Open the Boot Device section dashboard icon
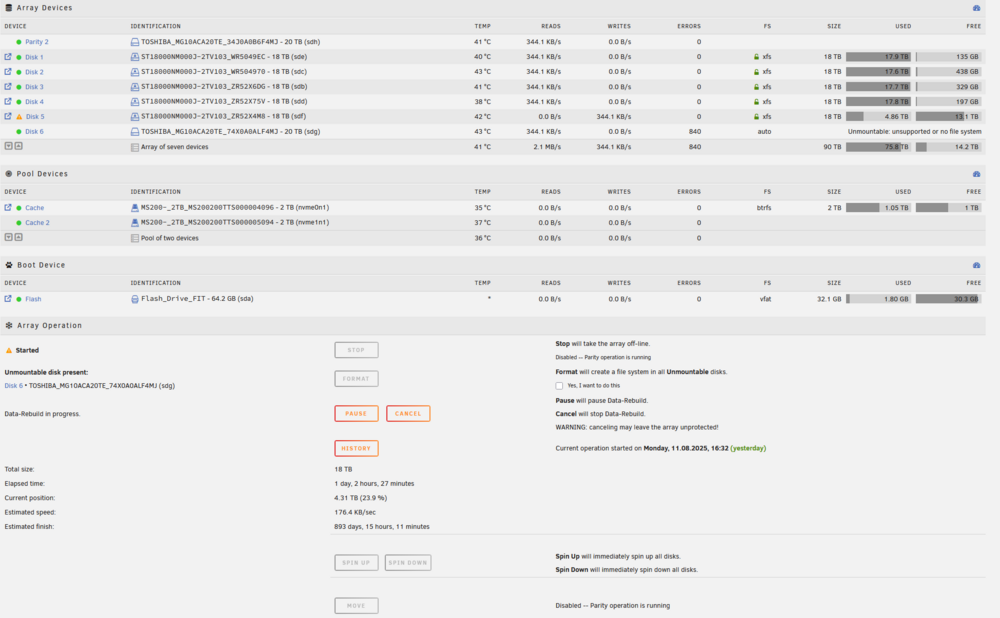The height and width of the screenshot is (618, 1000). 976,265
